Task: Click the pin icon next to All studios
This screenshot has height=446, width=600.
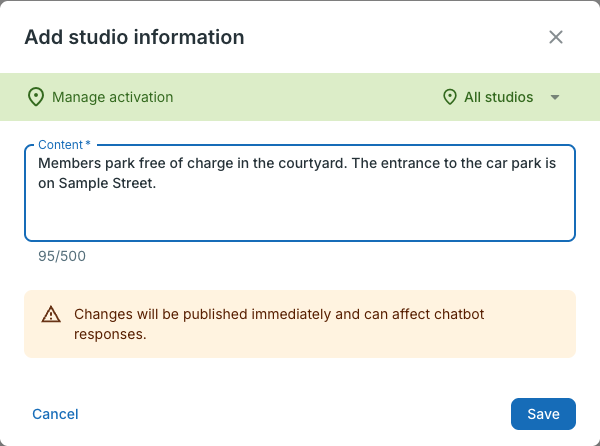Action: point(450,97)
